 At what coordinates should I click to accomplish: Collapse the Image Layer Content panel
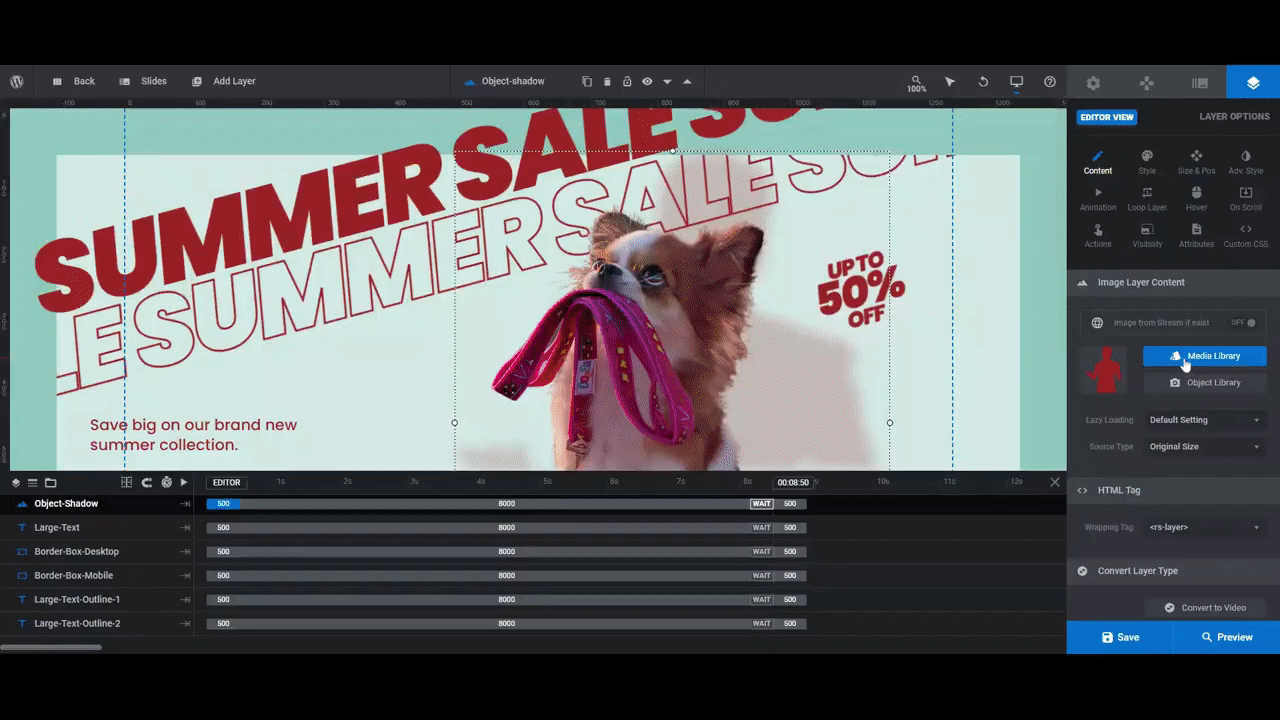(x=1173, y=283)
